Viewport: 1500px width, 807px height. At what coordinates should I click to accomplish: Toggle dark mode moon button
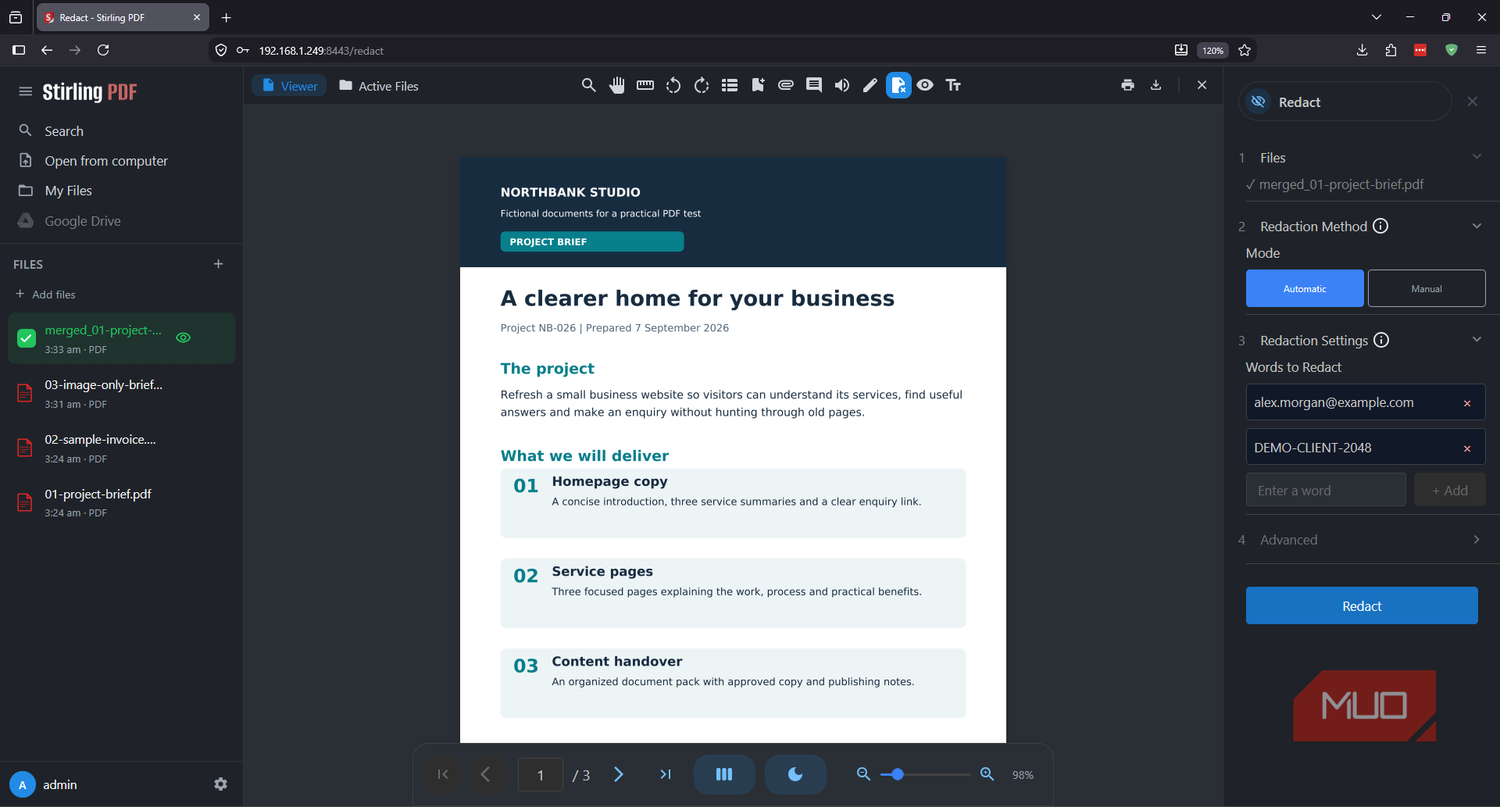[796, 775]
